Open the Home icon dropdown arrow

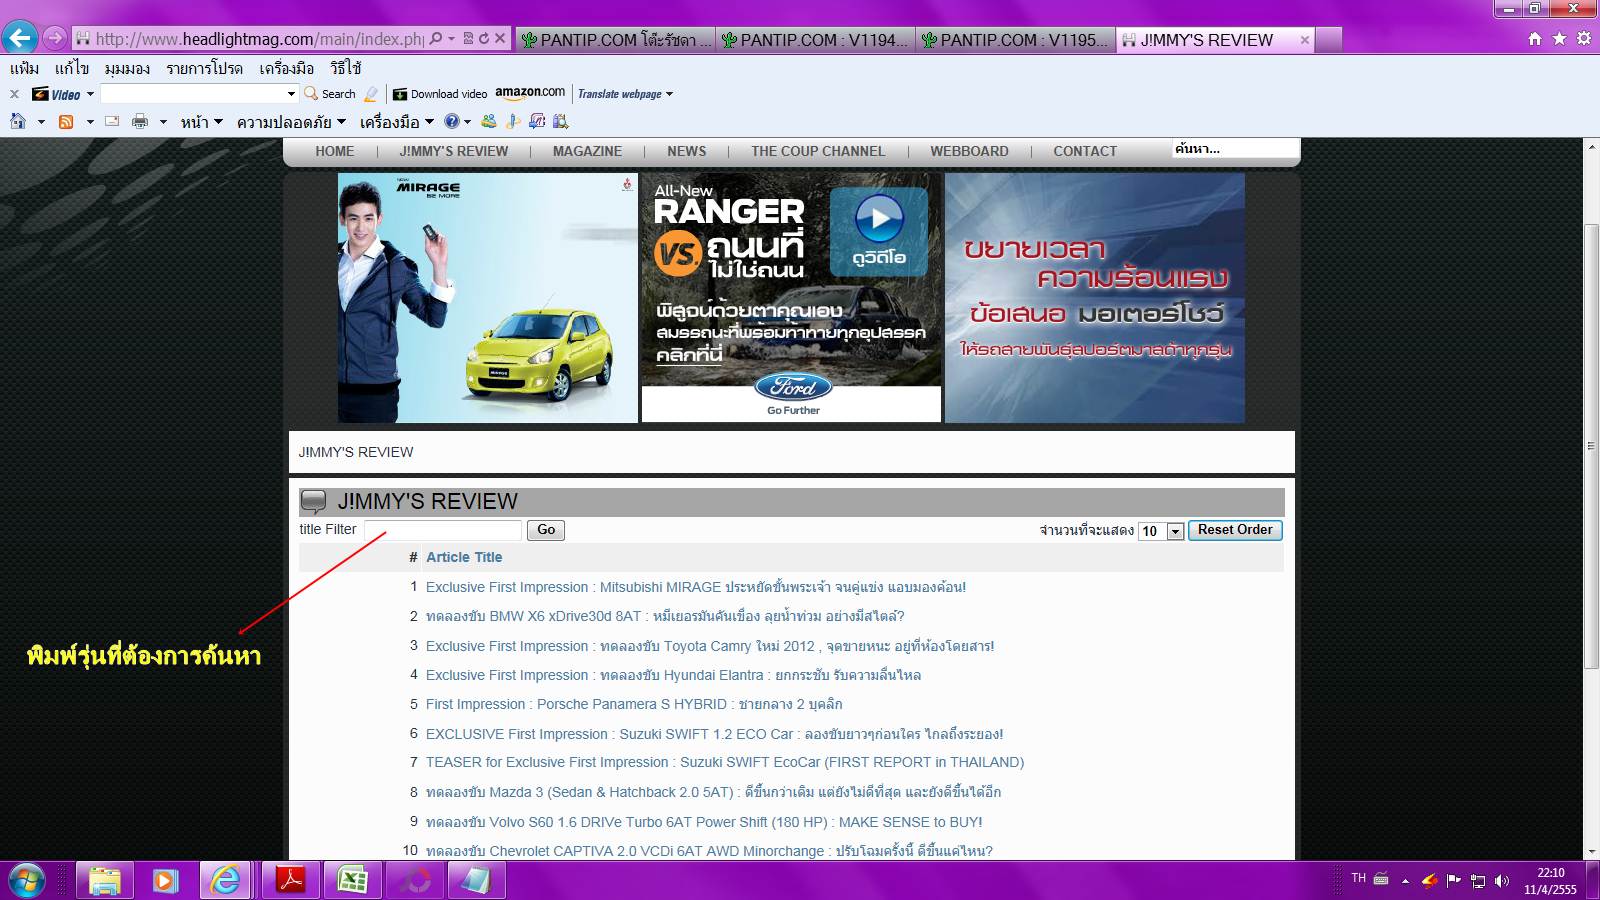coord(41,122)
